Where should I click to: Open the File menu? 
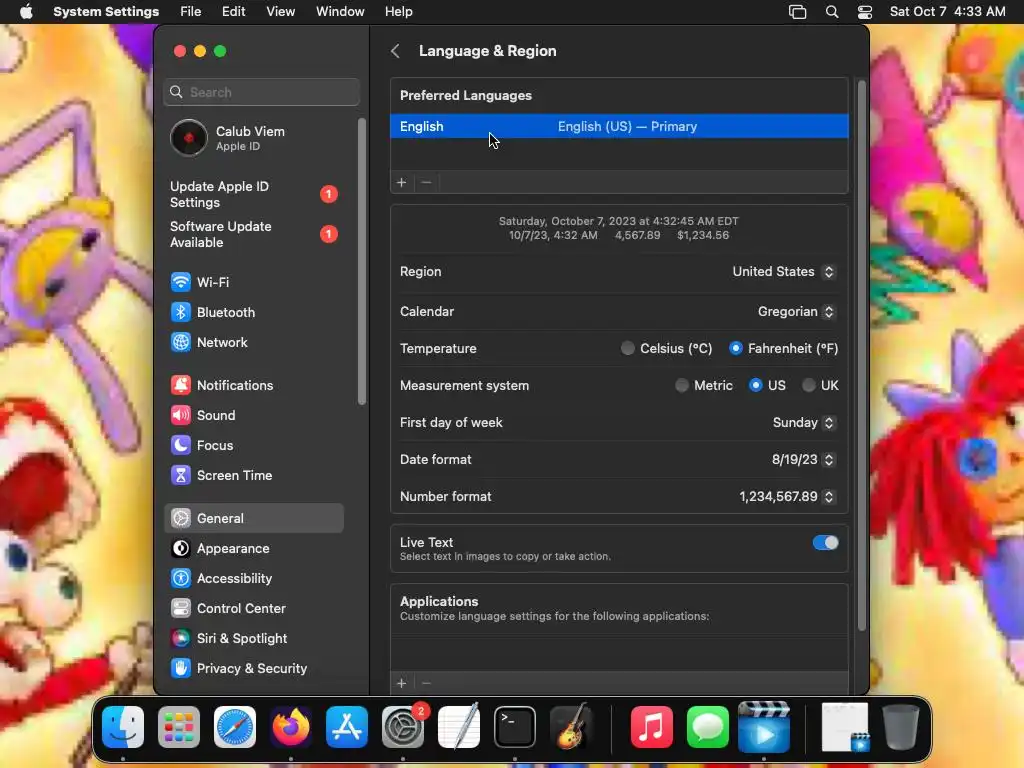[x=191, y=12]
